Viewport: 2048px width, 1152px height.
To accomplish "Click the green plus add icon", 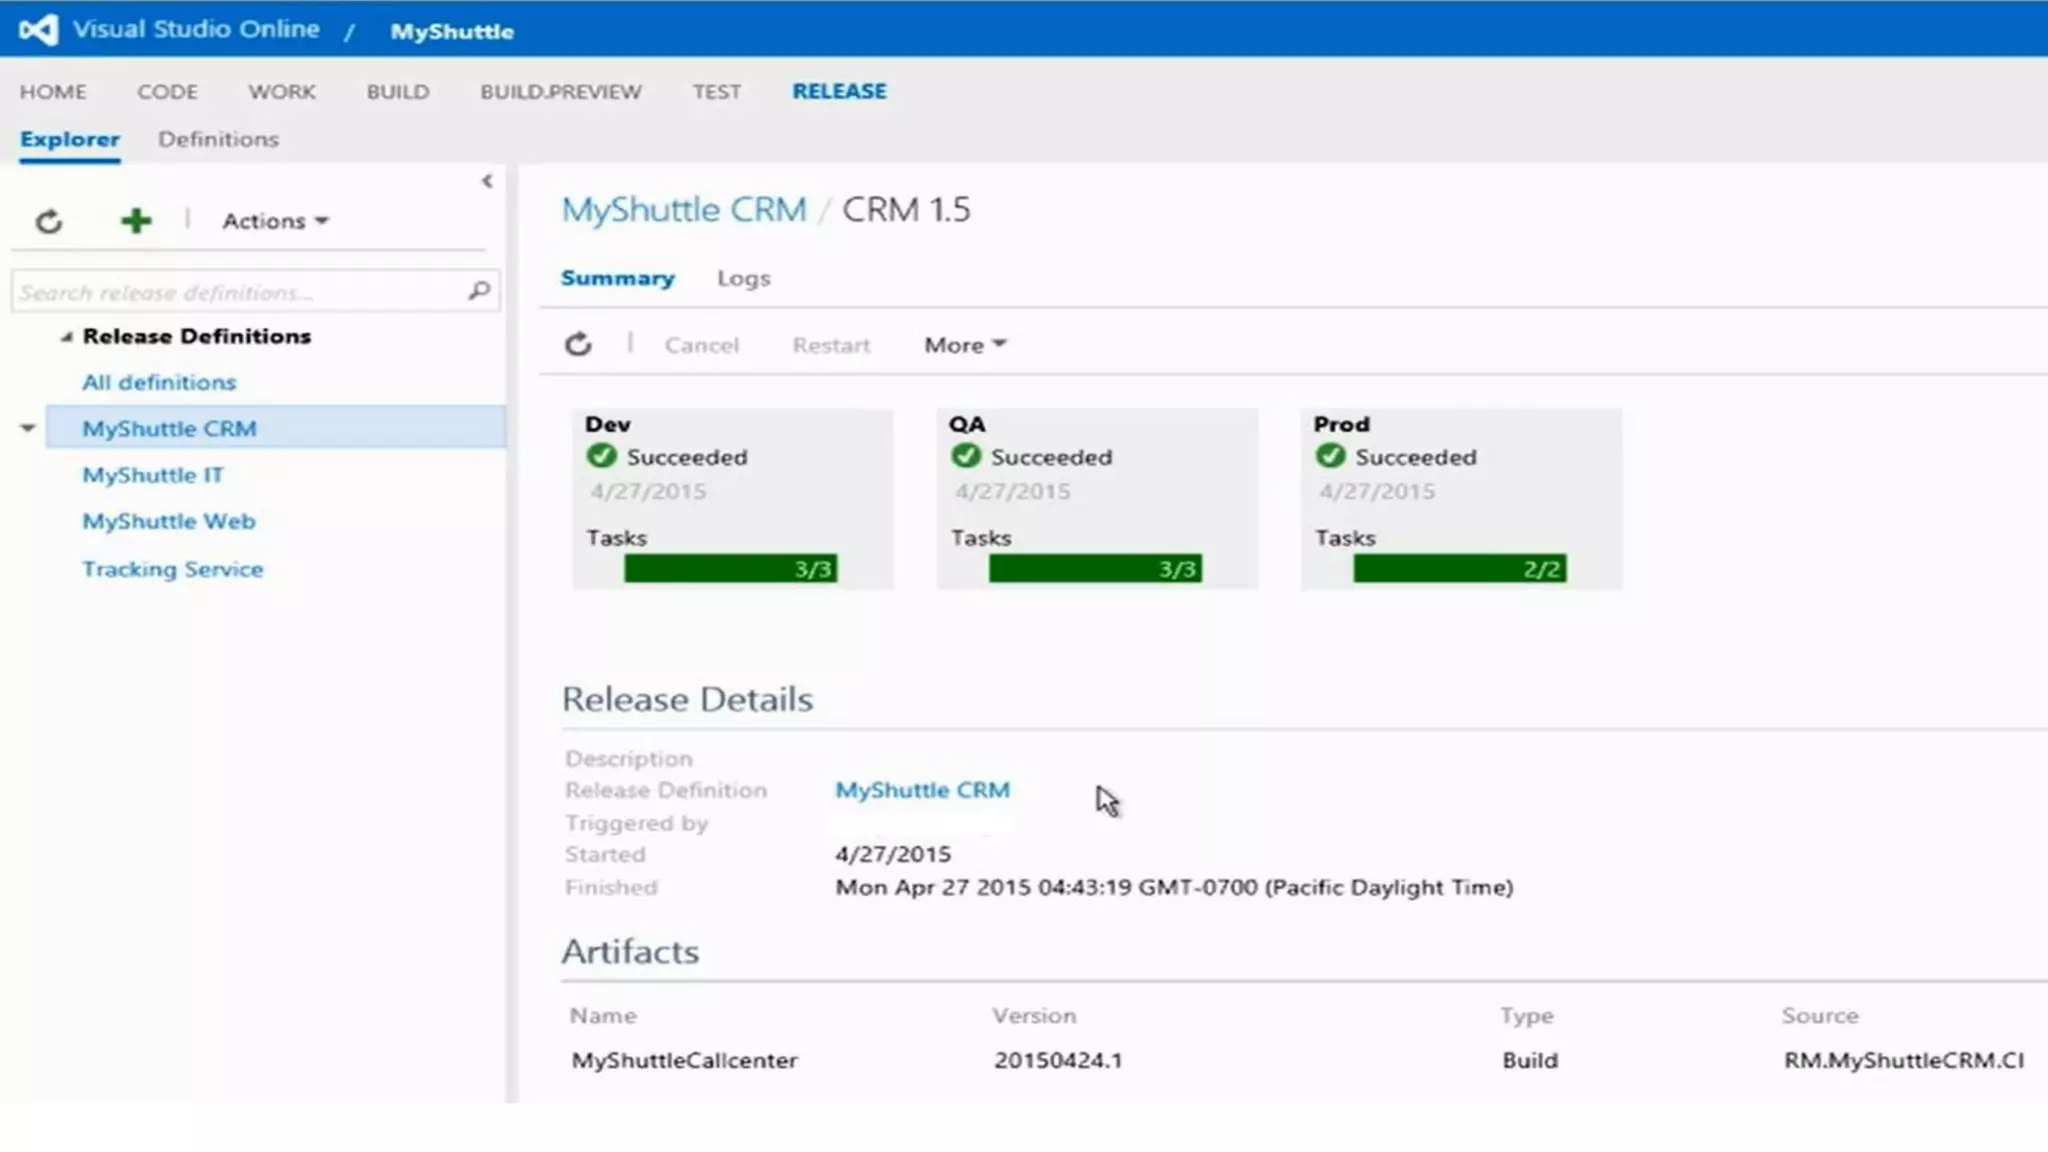I will click(136, 221).
